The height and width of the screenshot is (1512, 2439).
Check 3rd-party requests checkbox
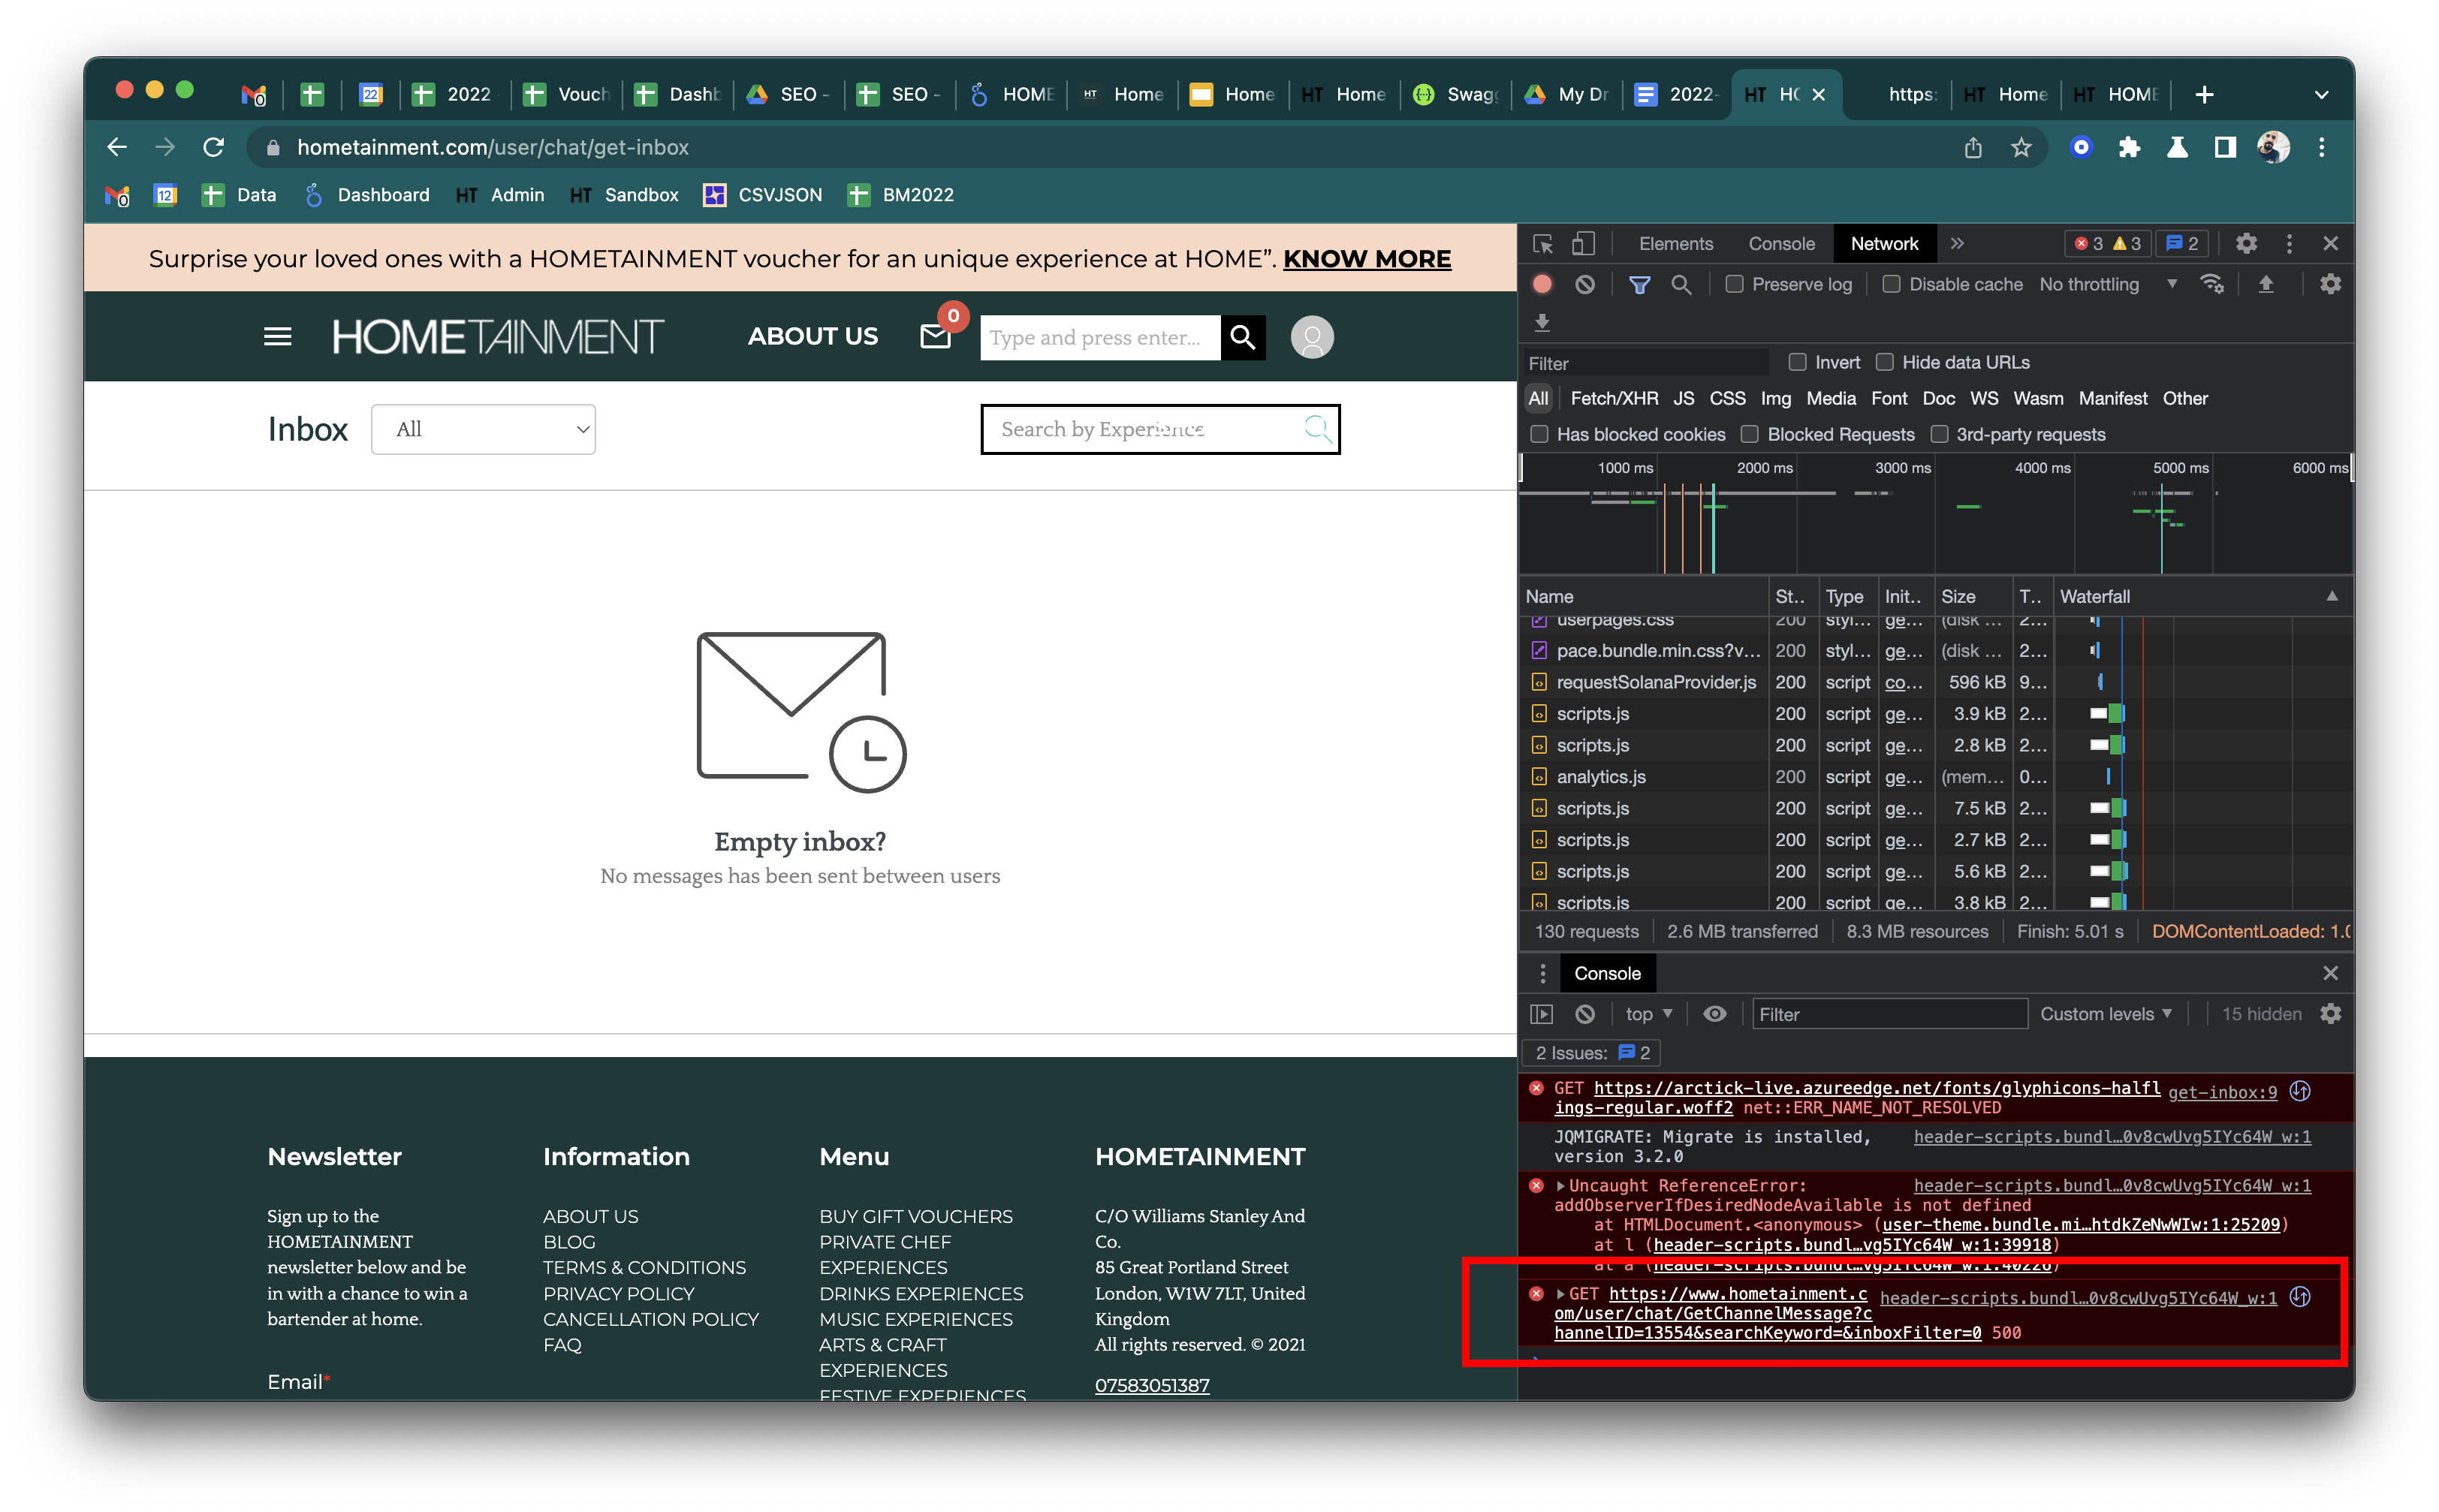pyautogui.click(x=1940, y=434)
